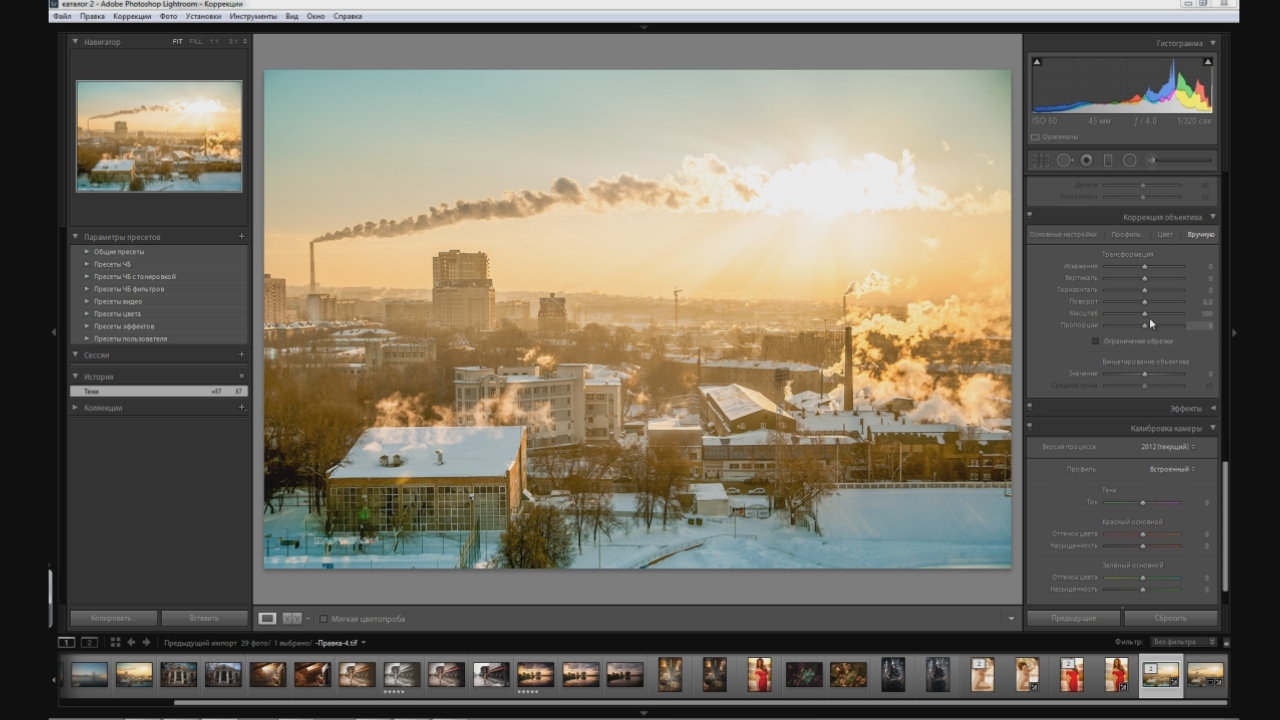Select the Crop Overlay tool

1041,160
